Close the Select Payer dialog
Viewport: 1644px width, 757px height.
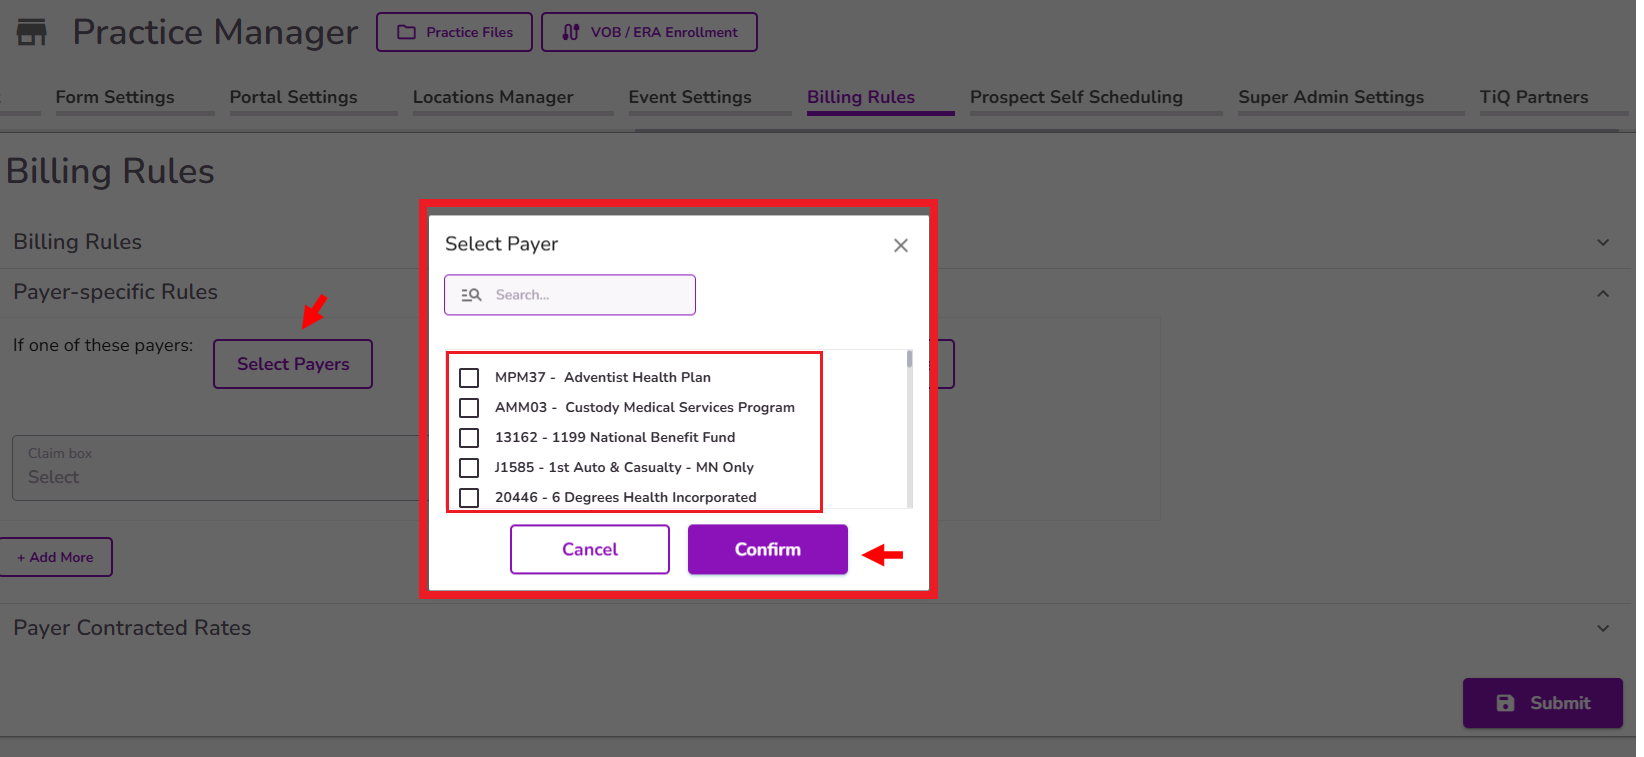pos(901,245)
